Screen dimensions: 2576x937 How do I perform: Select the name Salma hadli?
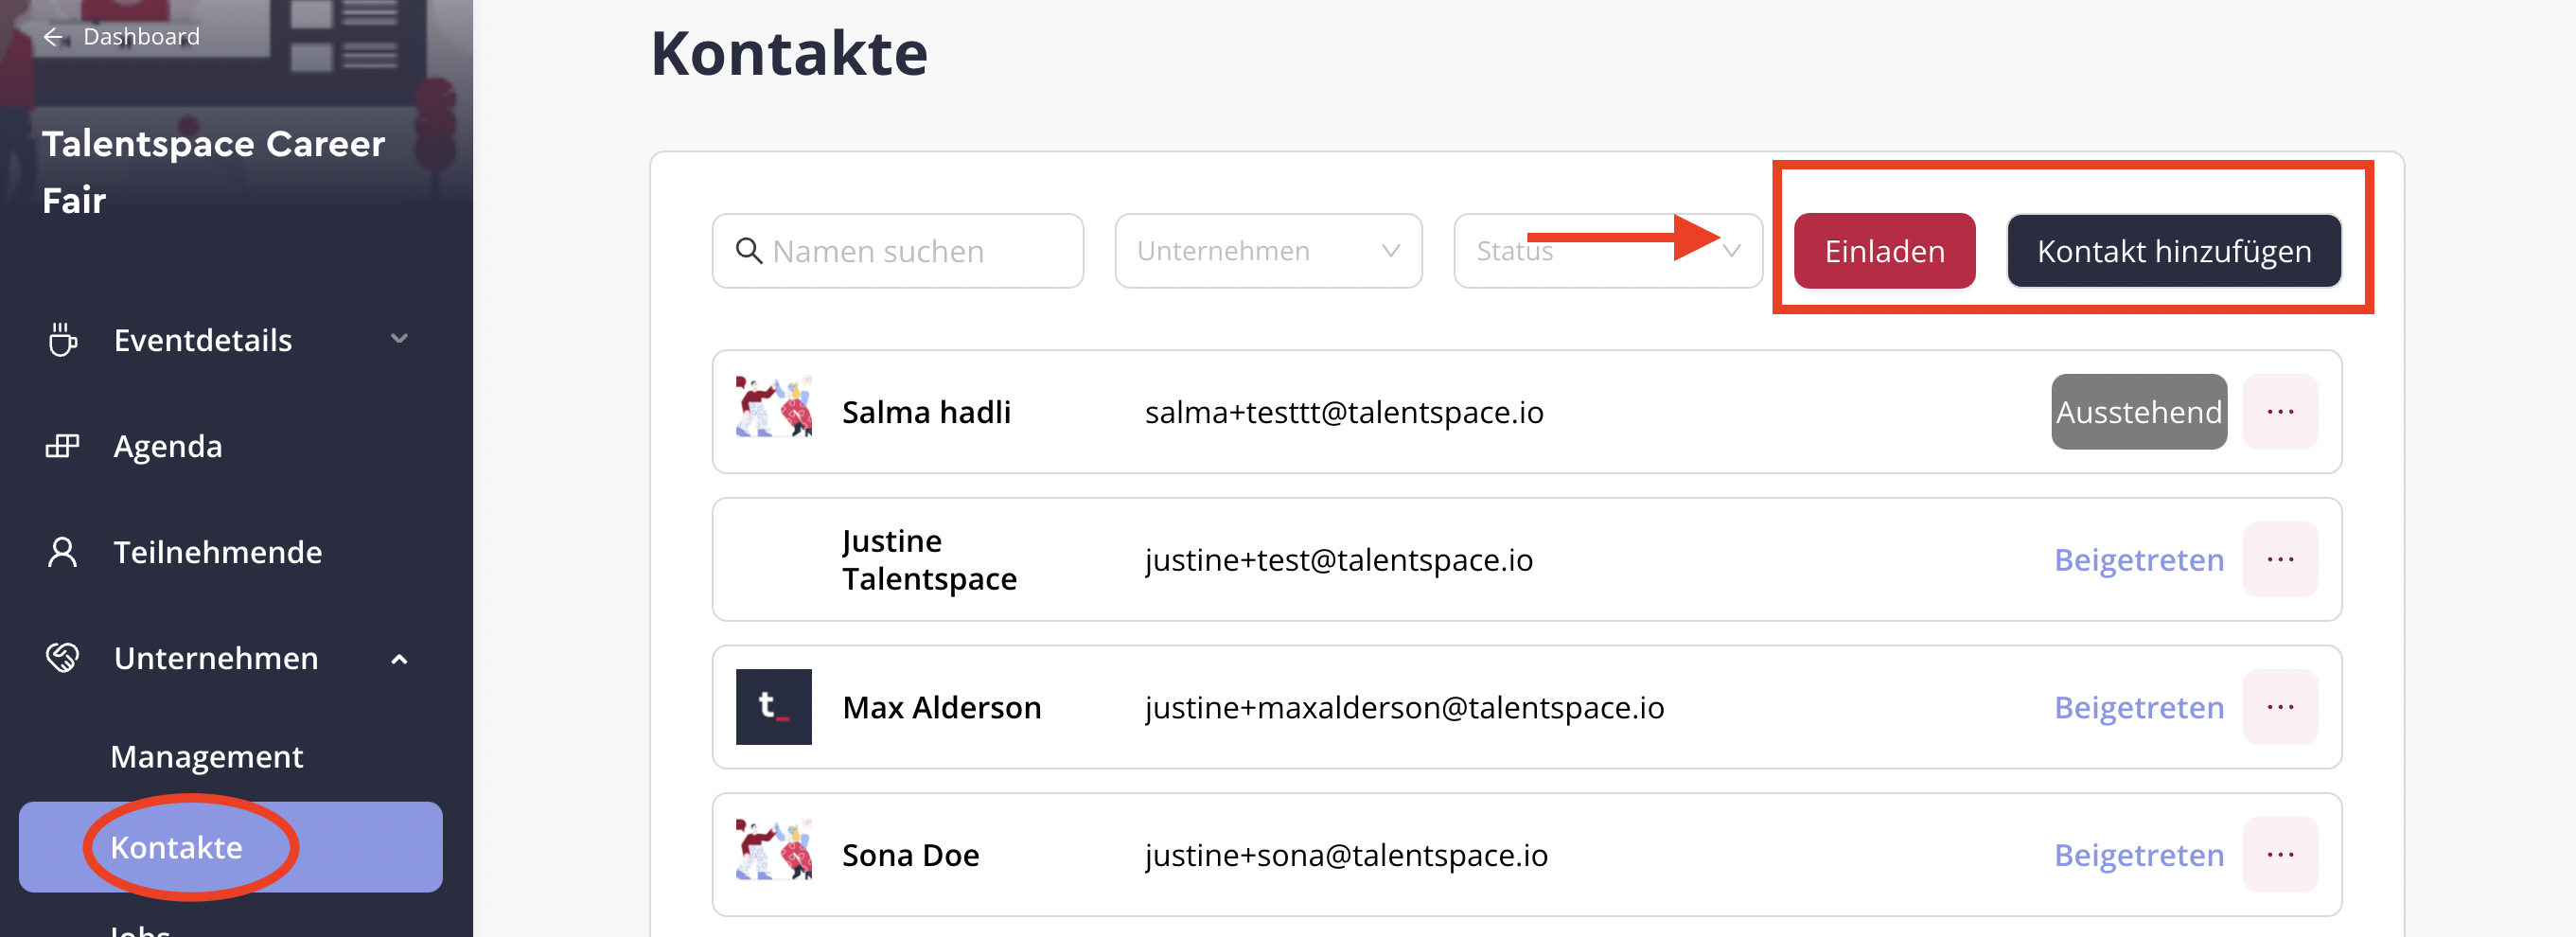926,412
